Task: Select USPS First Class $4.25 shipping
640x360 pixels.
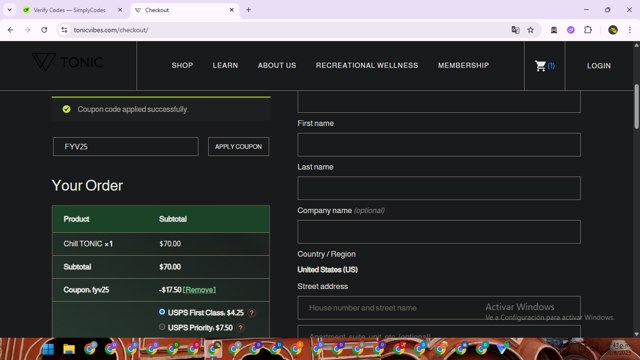Action: click(x=162, y=312)
